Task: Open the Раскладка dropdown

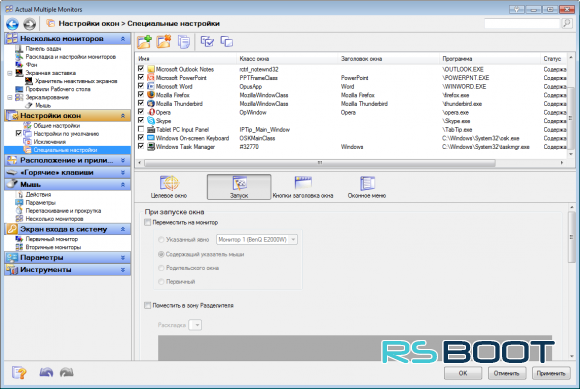Action: [x=195, y=325]
